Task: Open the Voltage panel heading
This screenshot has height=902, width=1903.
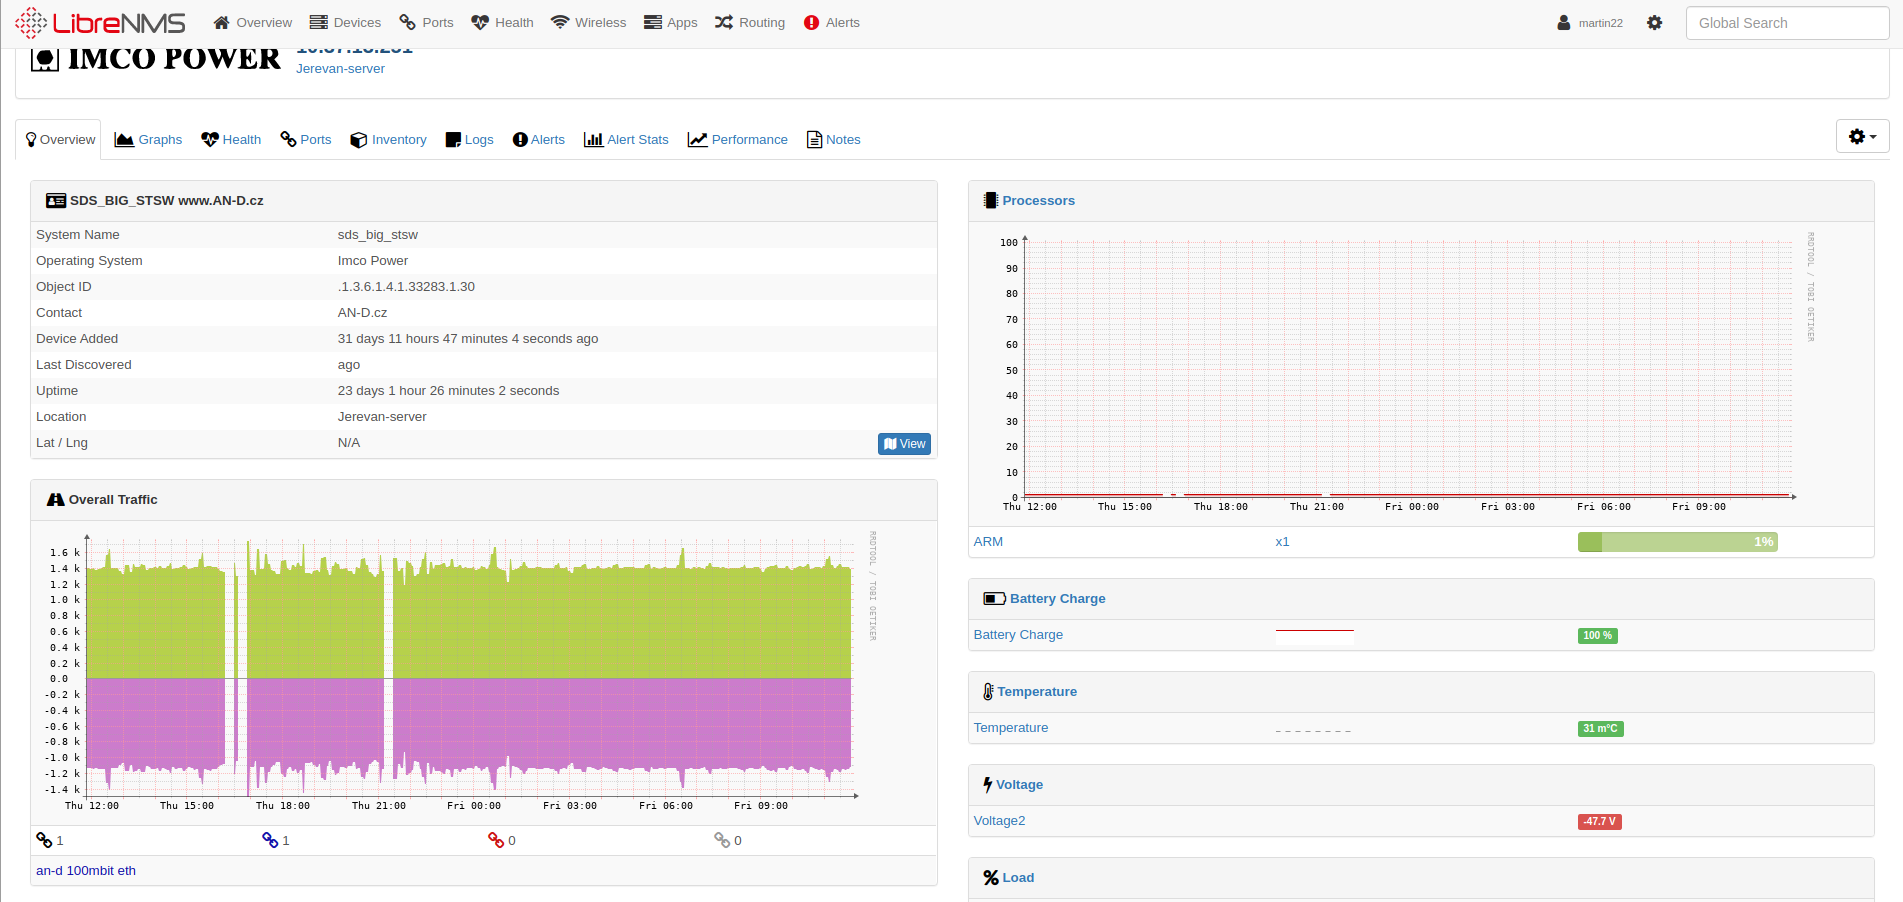Action: 1019,785
